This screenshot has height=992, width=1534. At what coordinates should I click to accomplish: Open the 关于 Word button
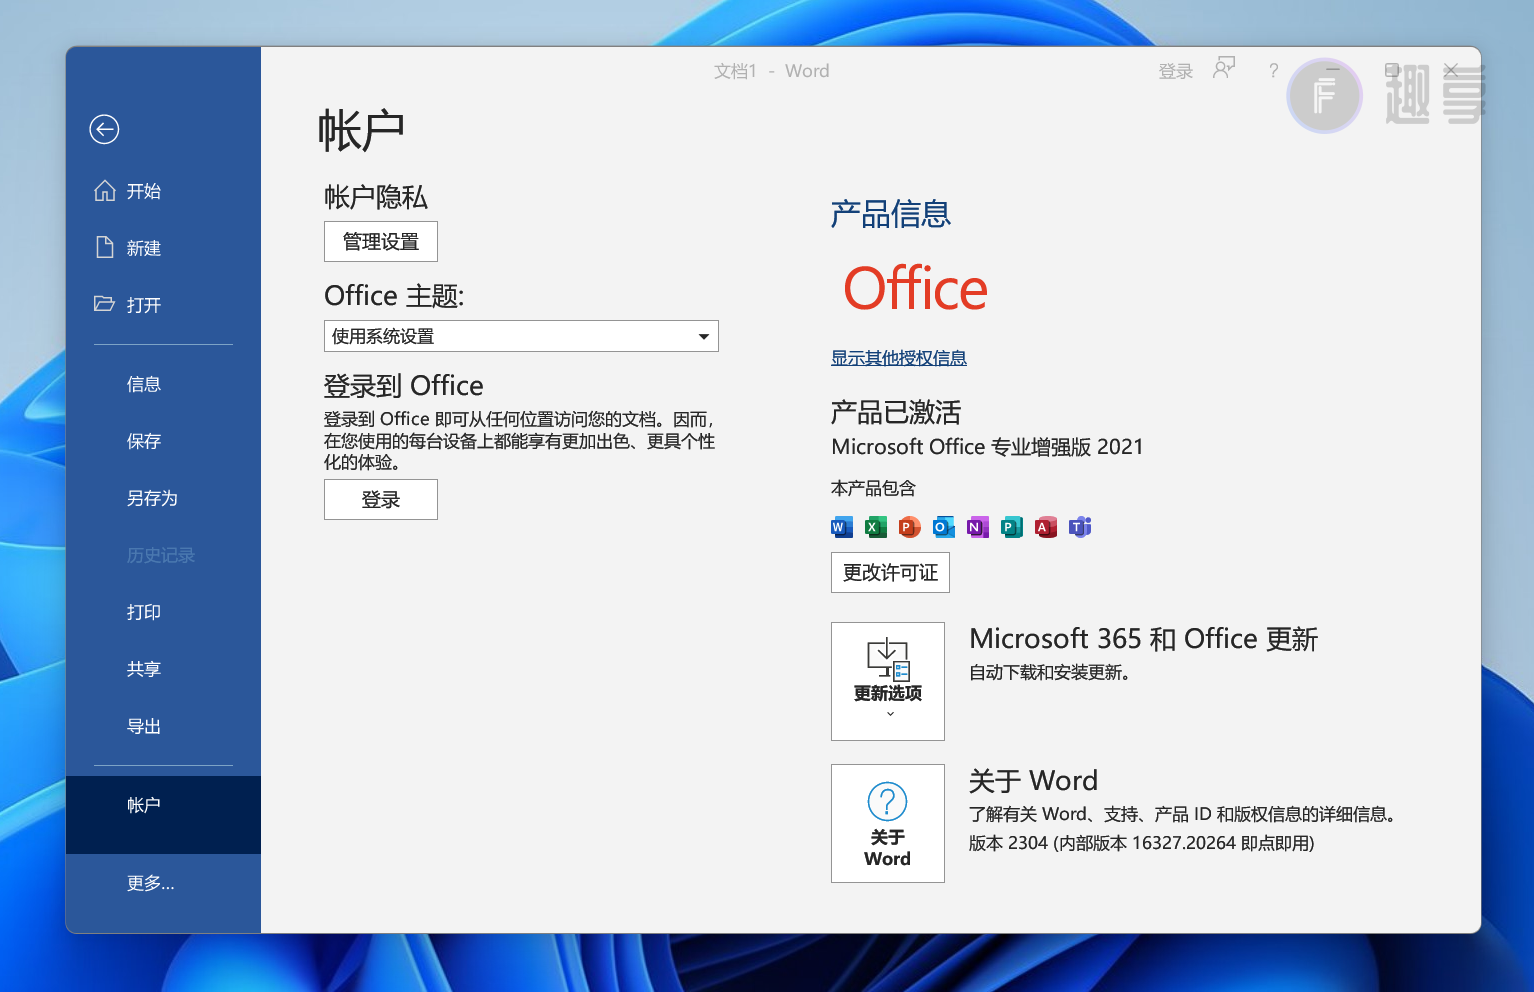[x=888, y=823]
